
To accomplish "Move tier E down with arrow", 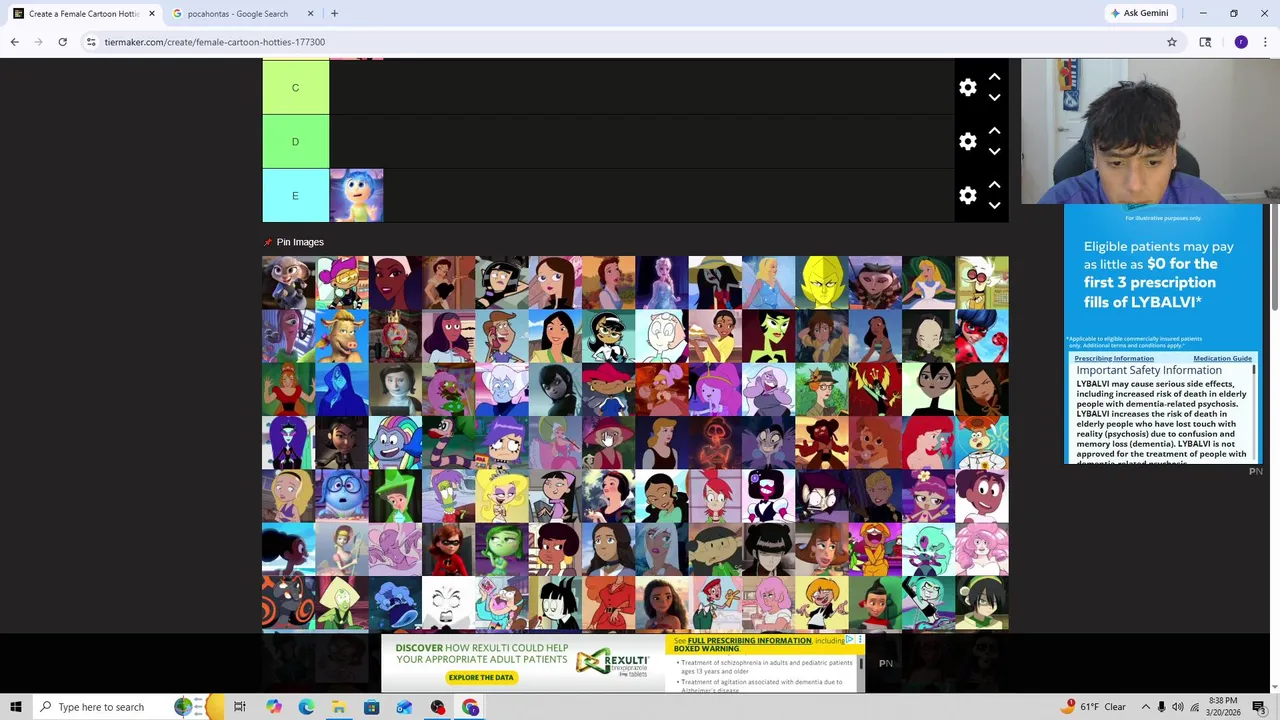I will click(x=994, y=206).
